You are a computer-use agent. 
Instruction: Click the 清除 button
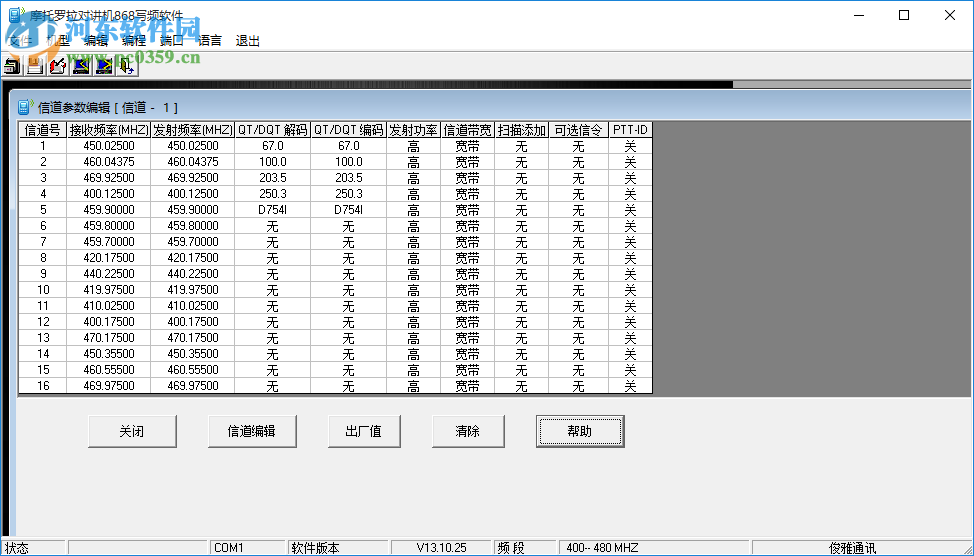(x=468, y=431)
